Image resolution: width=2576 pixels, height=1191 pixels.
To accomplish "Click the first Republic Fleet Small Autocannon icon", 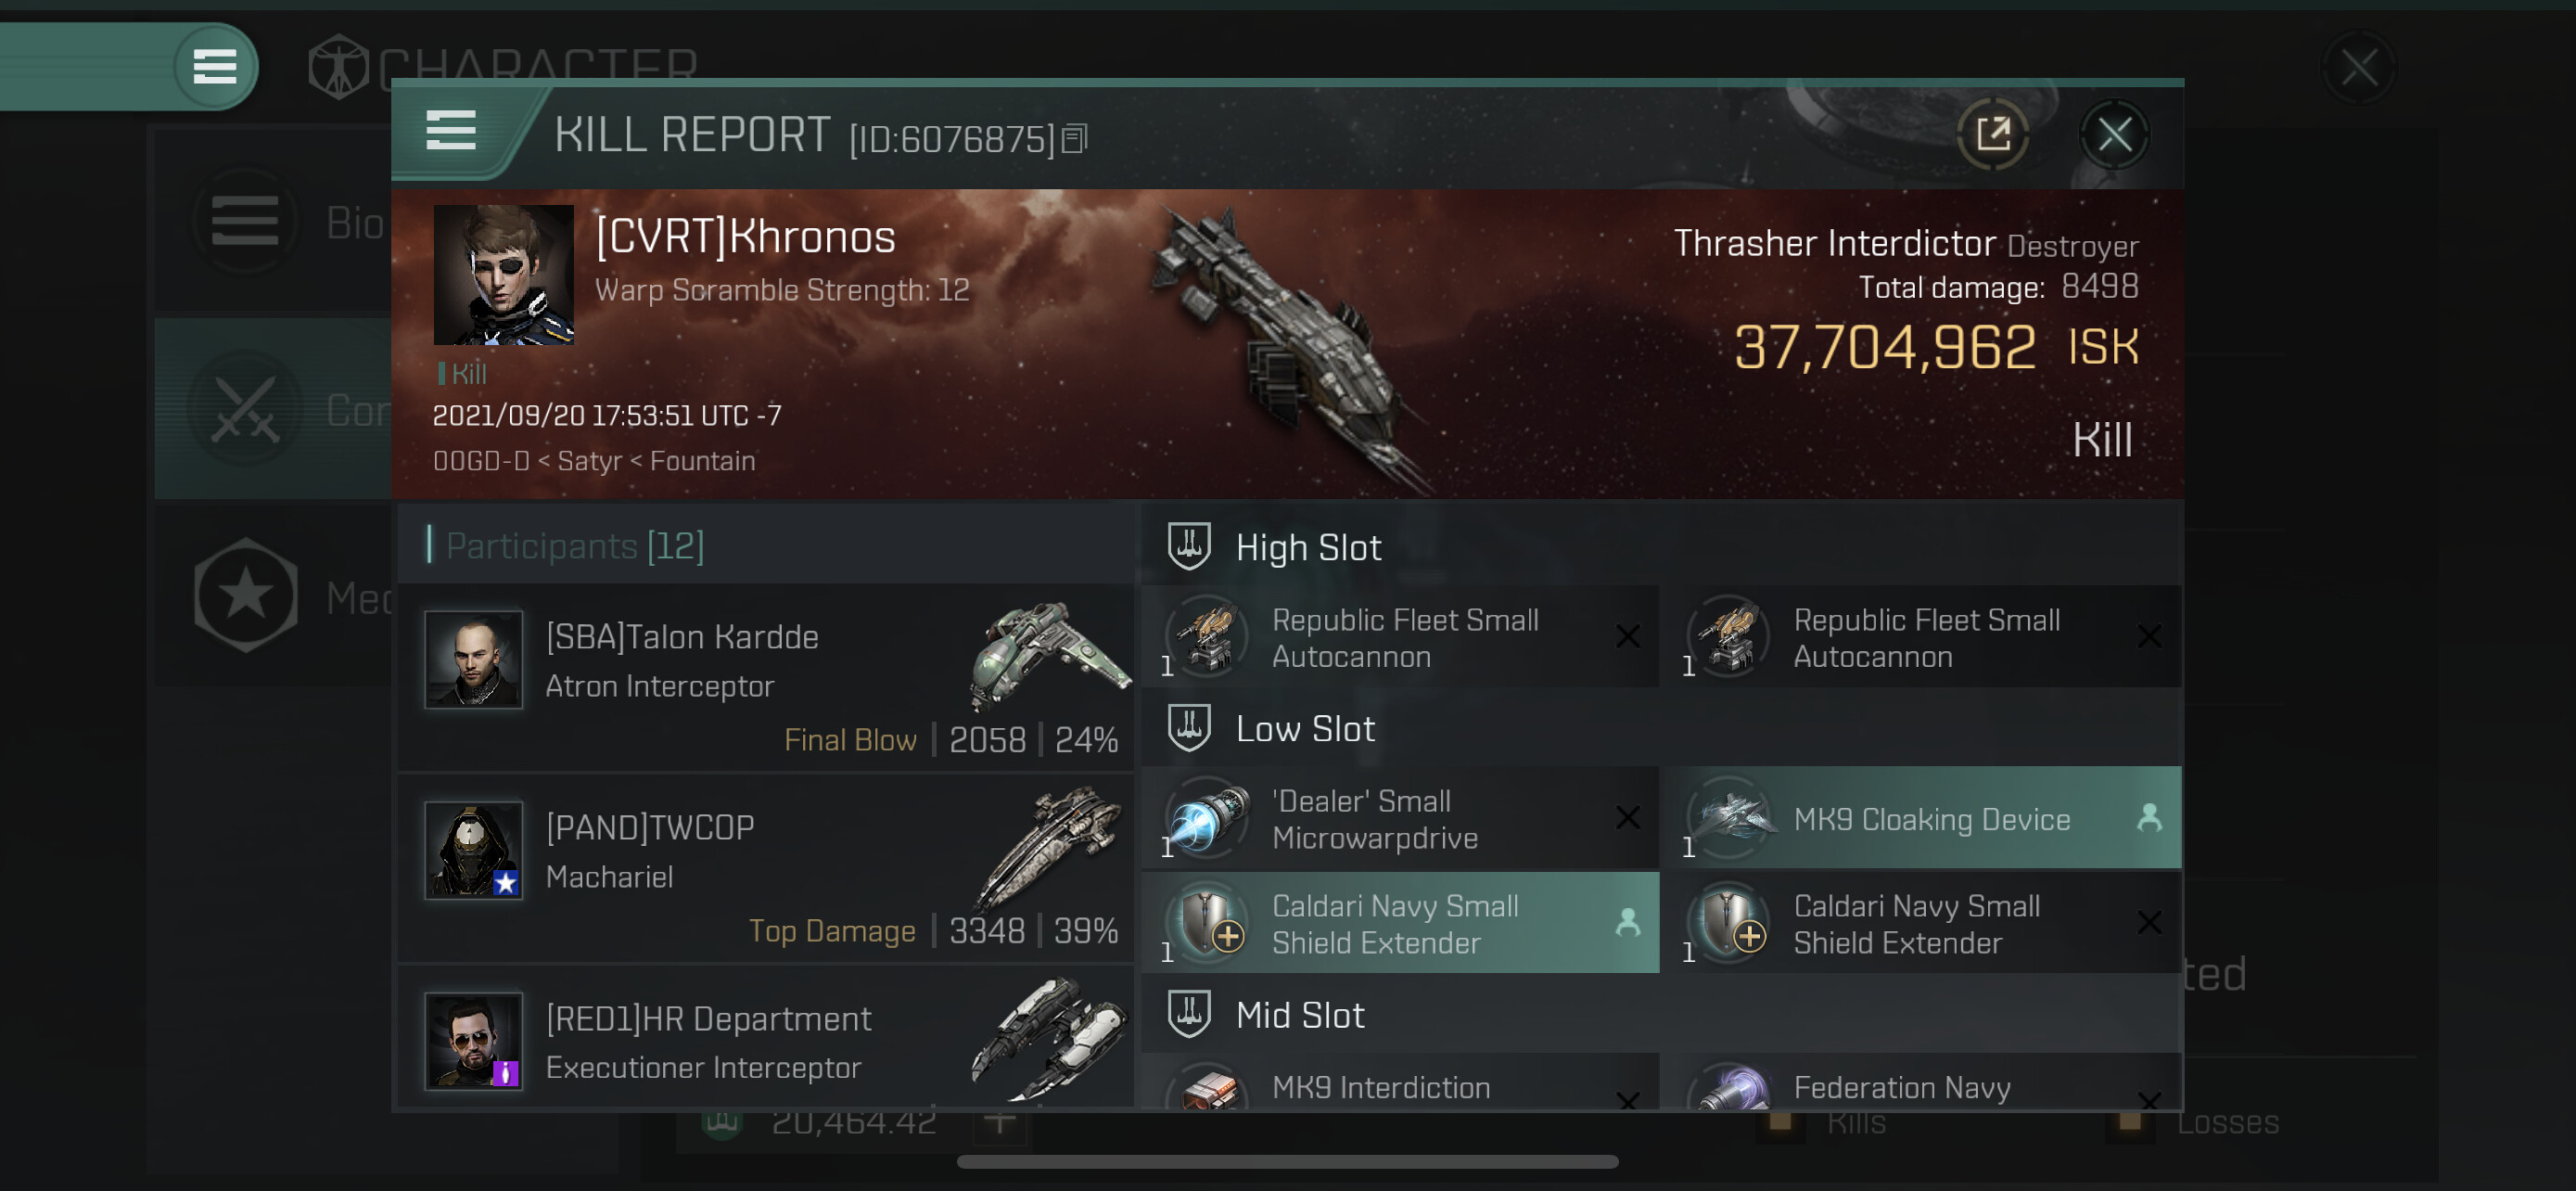I will [1208, 636].
